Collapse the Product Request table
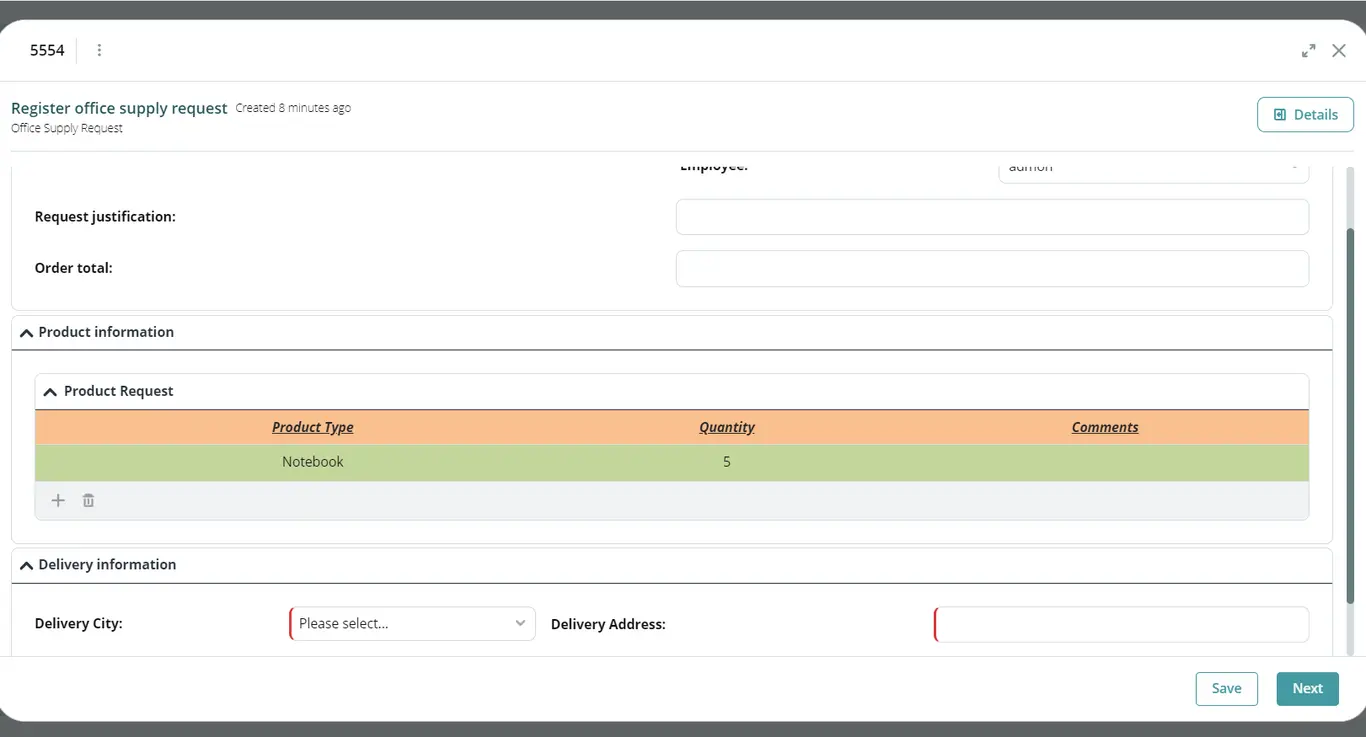 click(x=50, y=392)
